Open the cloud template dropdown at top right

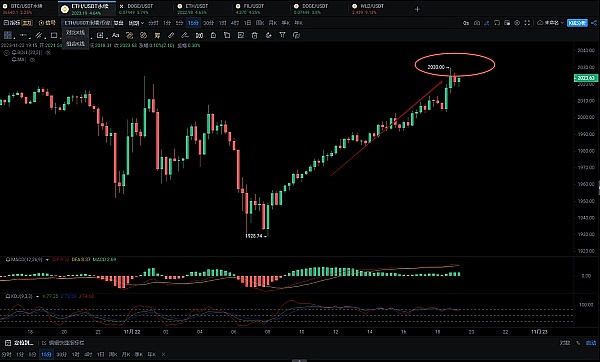tap(550, 23)
